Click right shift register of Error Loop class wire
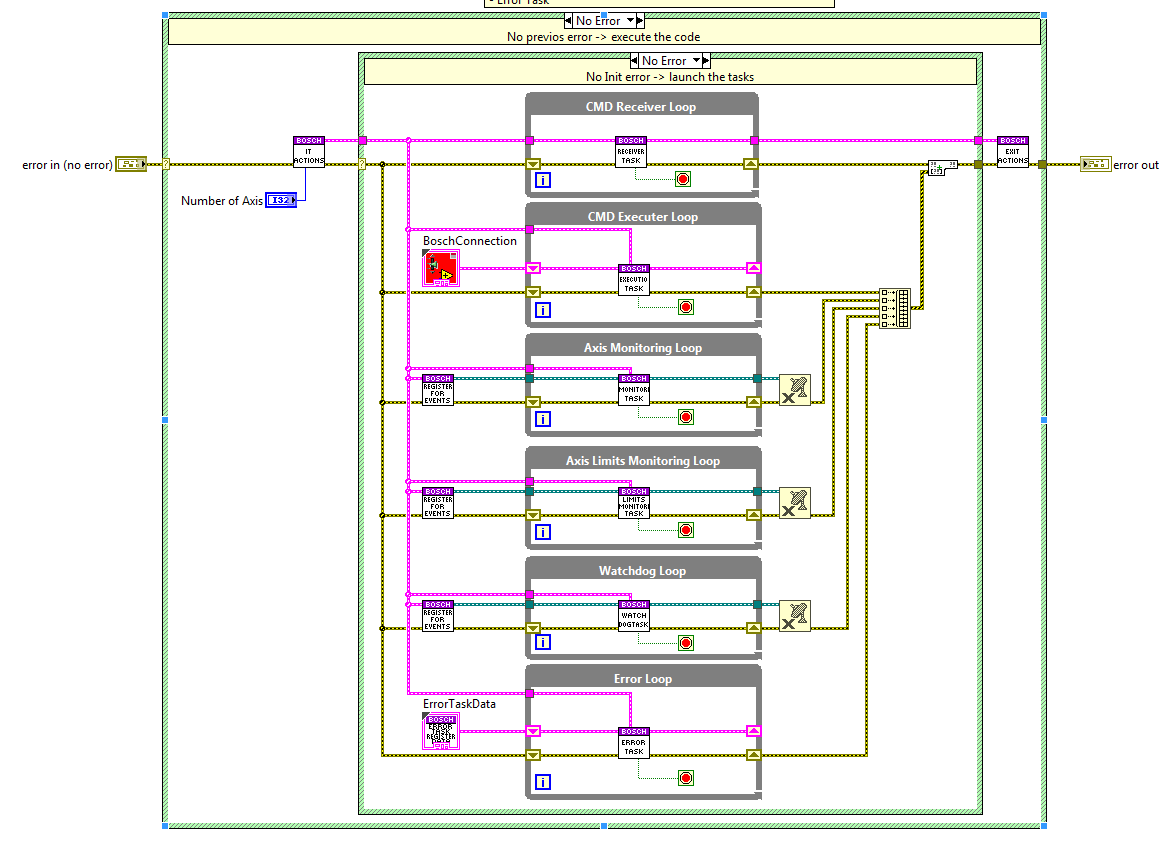 pos(754,731)
